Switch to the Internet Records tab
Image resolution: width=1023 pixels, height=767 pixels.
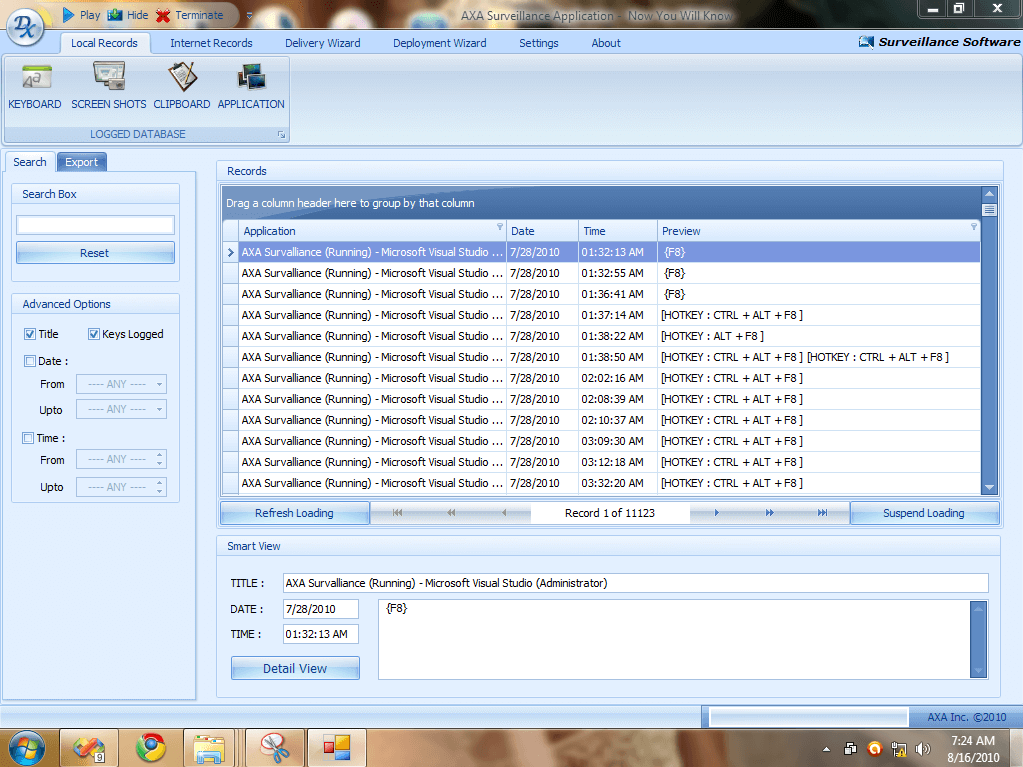211,43
